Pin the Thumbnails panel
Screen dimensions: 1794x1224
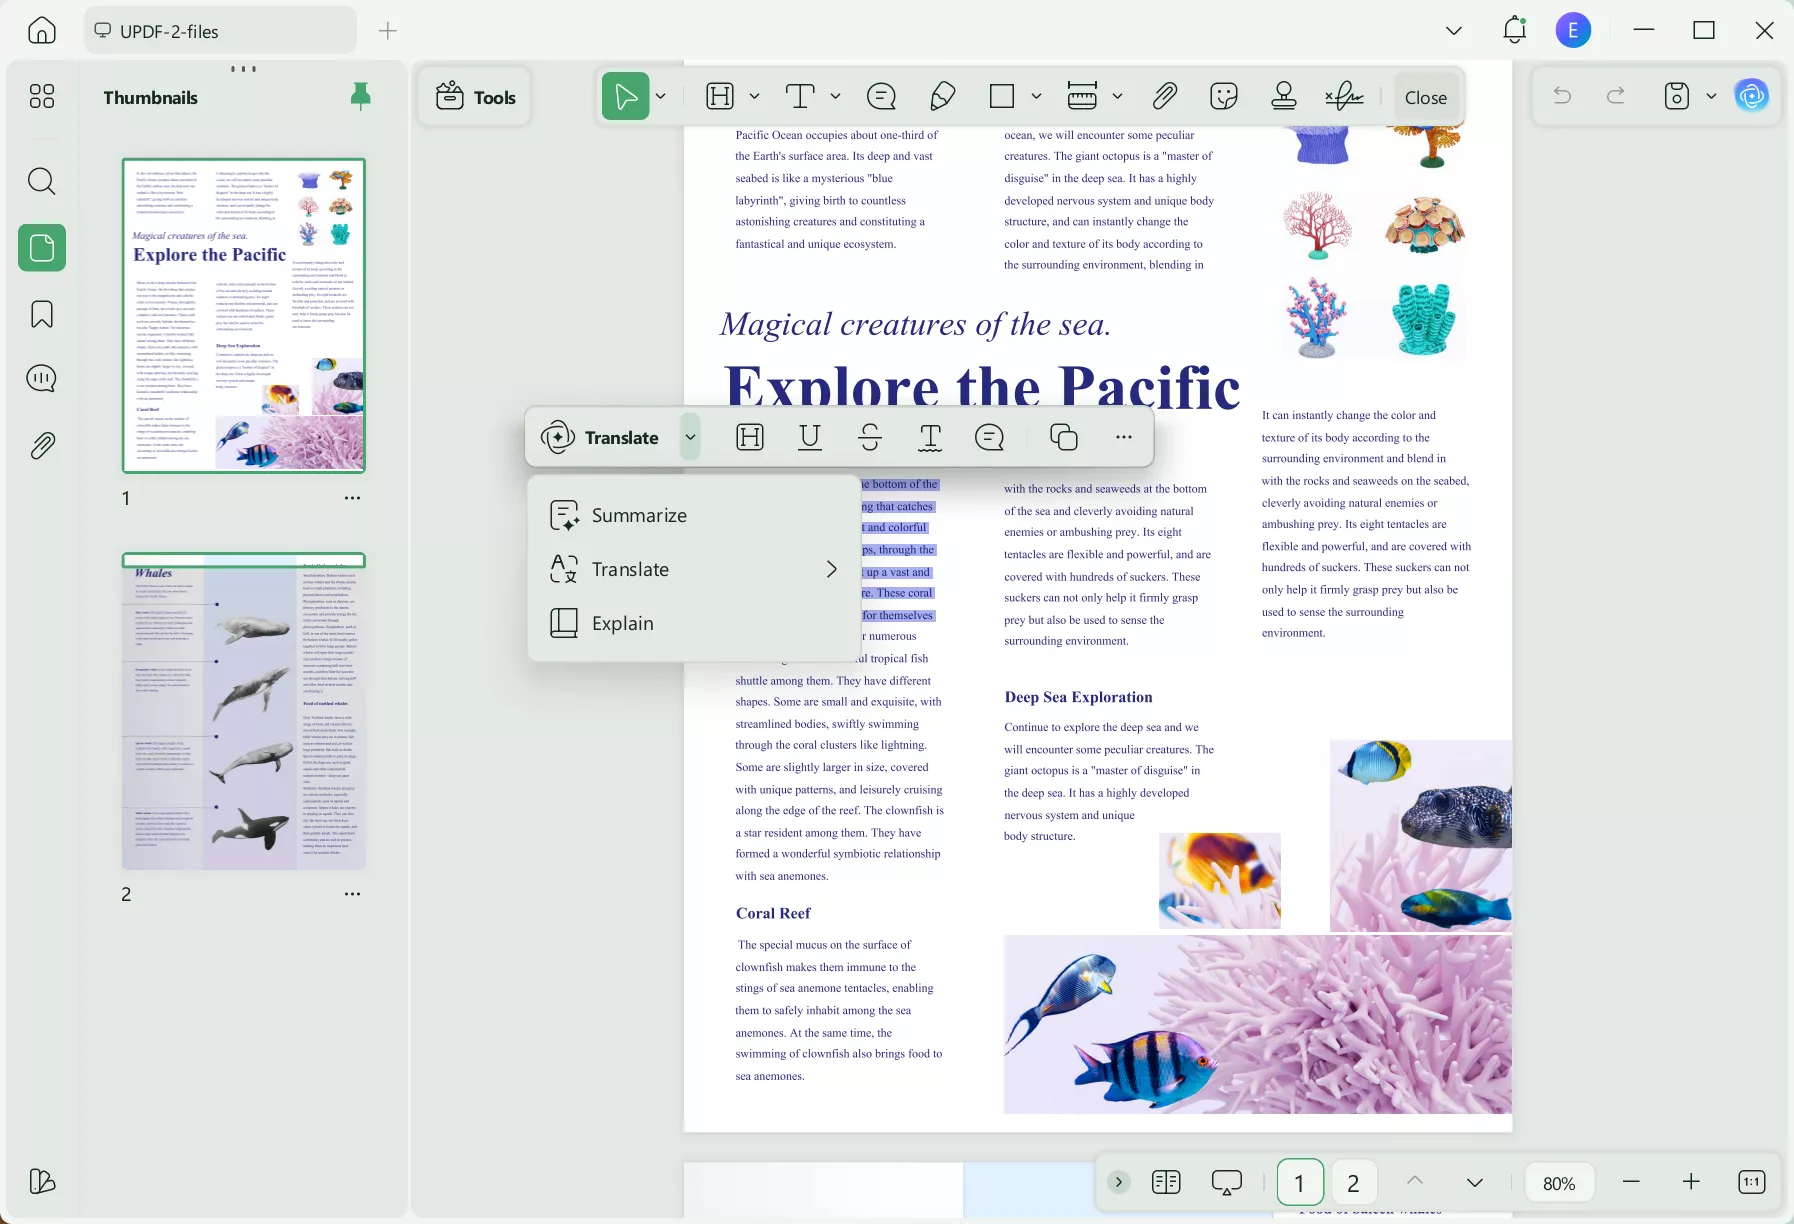point(359,95)
